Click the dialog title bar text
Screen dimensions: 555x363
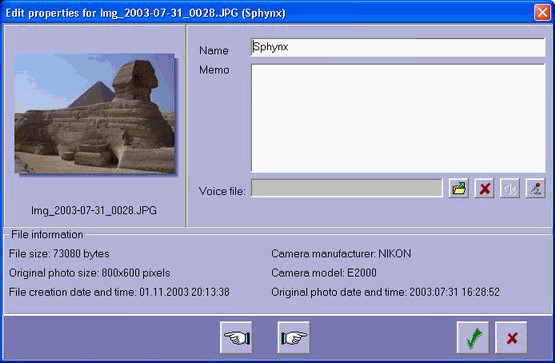pyautogui.click(x=145, y=13)
